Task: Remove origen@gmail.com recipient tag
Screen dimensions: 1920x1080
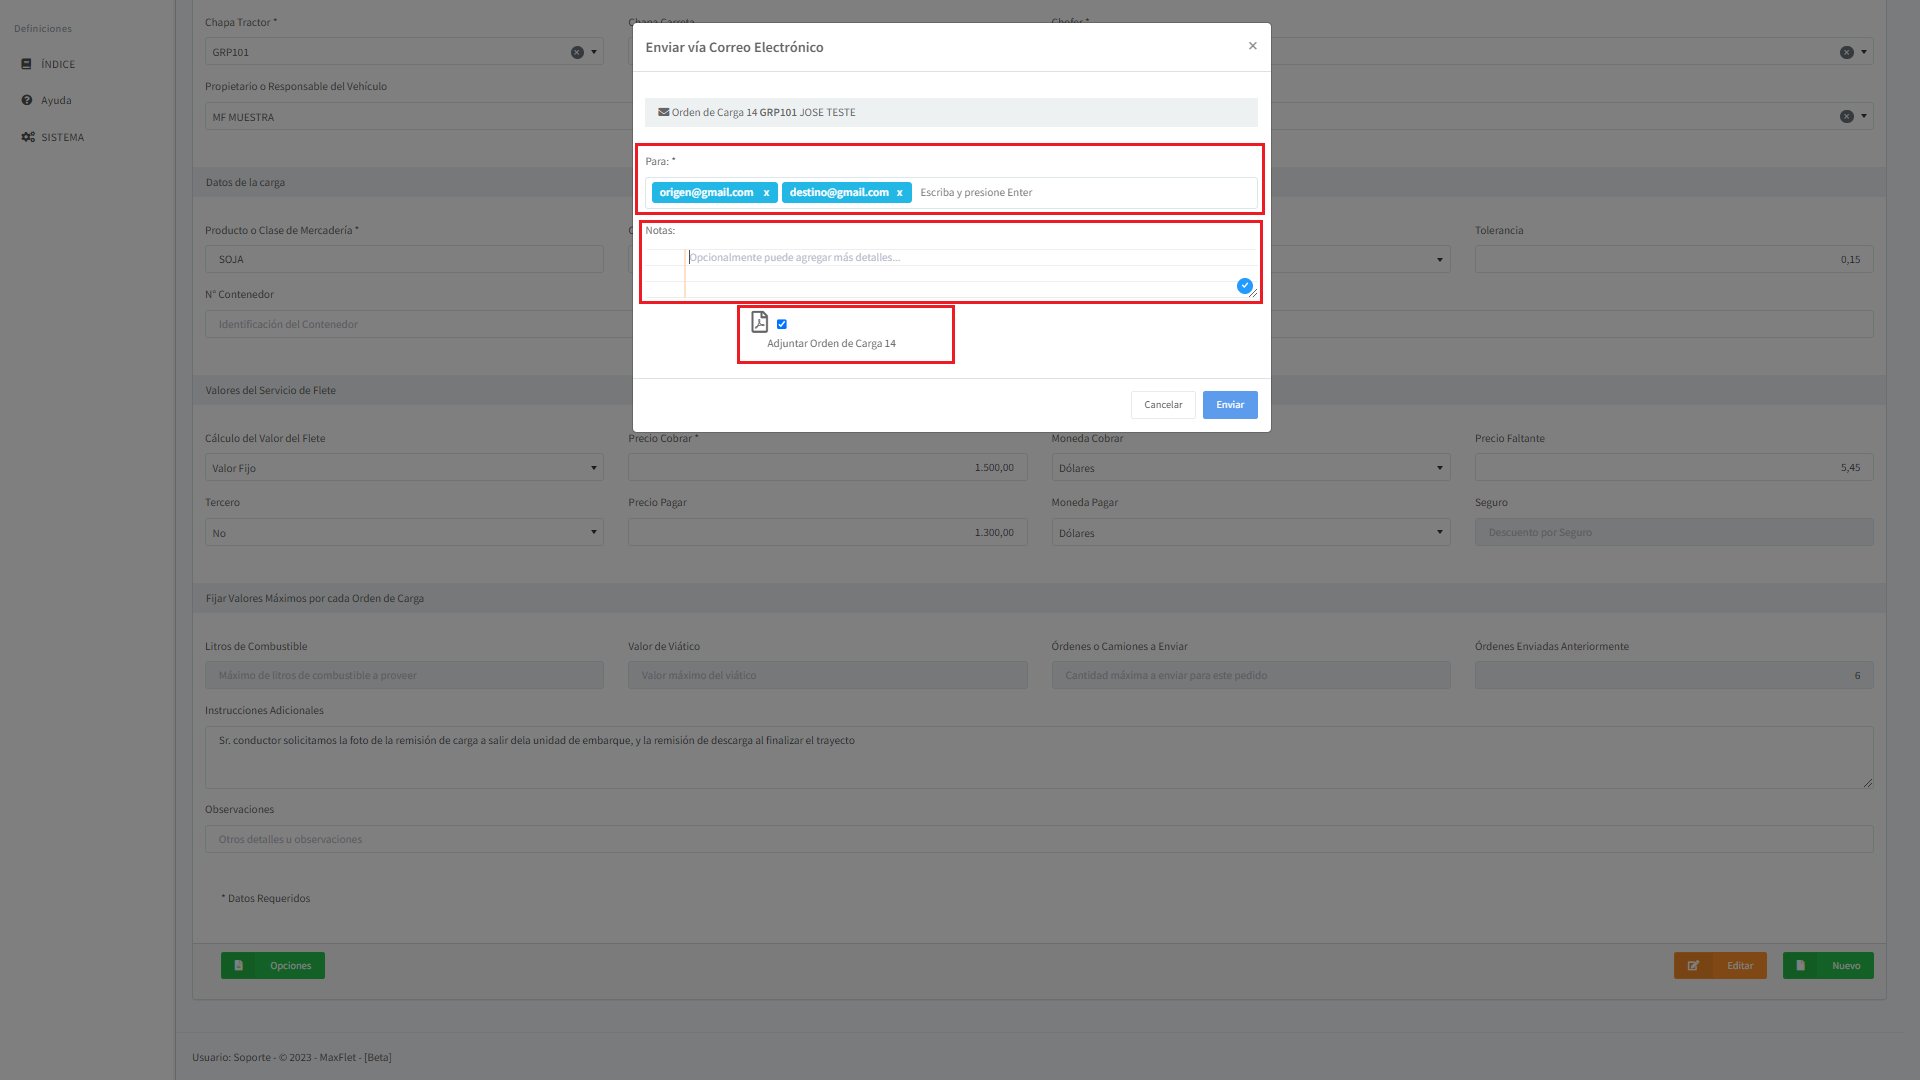Action: (766, 193)
